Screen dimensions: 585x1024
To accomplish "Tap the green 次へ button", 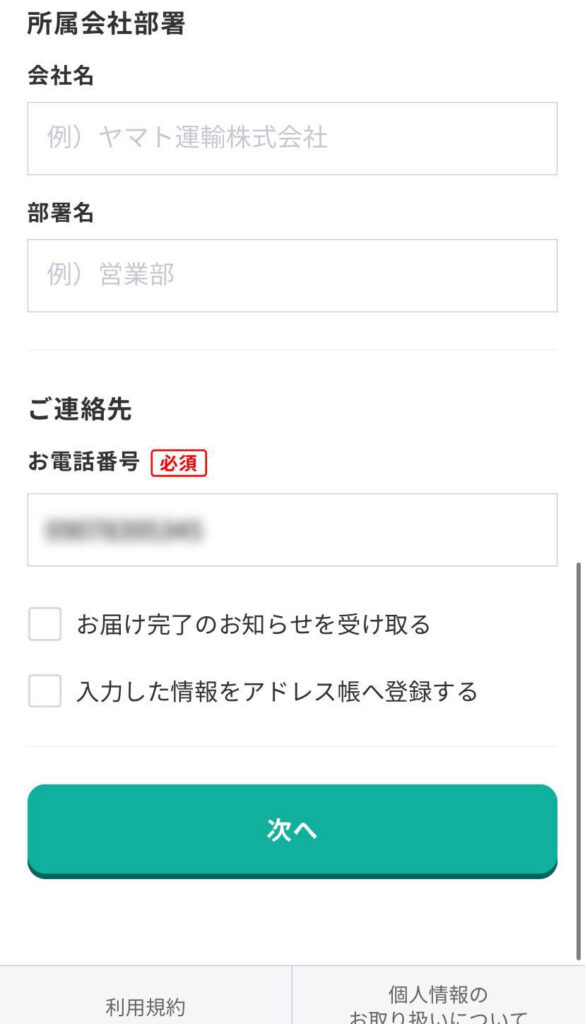I will (x=292, y=830).
